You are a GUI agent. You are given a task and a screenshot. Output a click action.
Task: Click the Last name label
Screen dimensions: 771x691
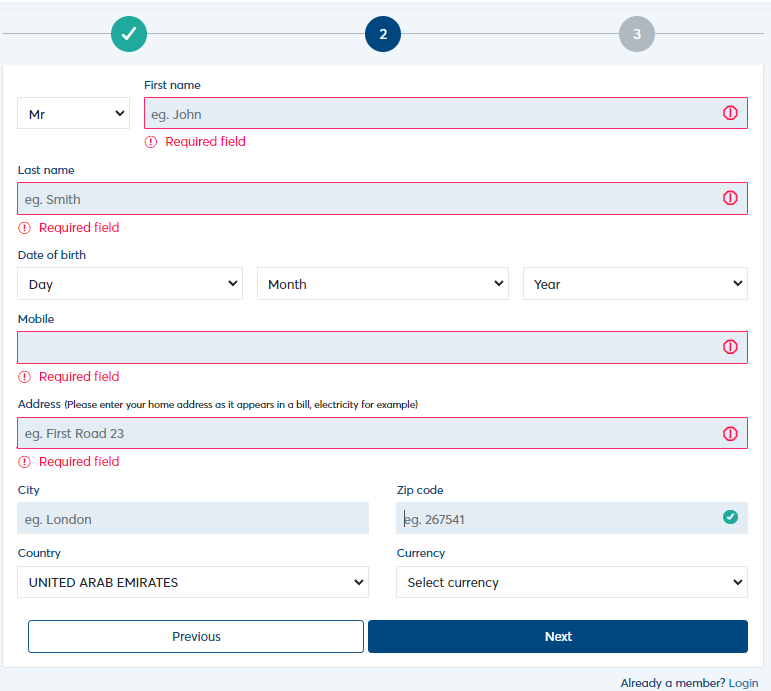[46, 170]
